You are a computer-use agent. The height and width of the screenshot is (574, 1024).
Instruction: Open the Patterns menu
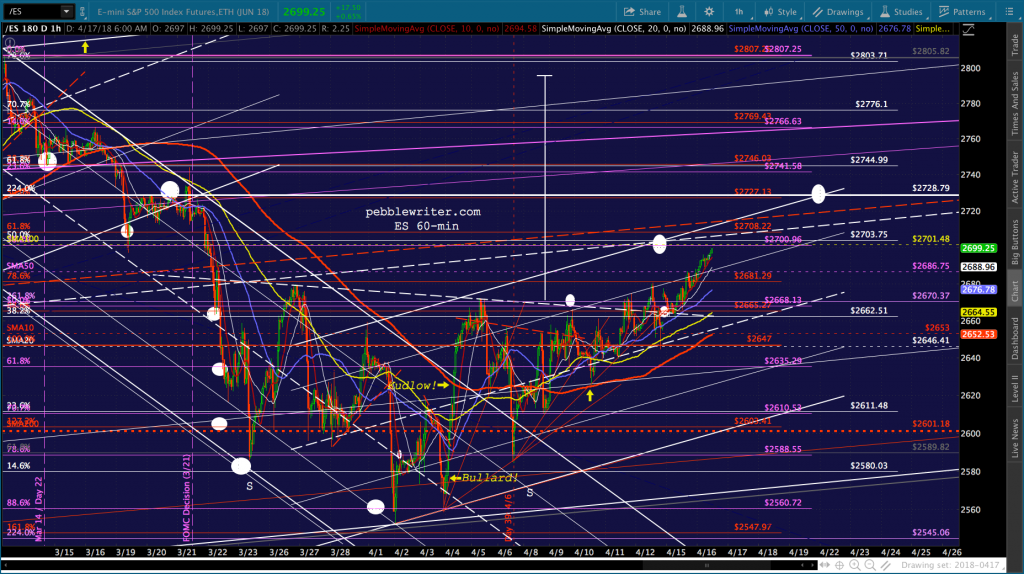tap(962, 12)
